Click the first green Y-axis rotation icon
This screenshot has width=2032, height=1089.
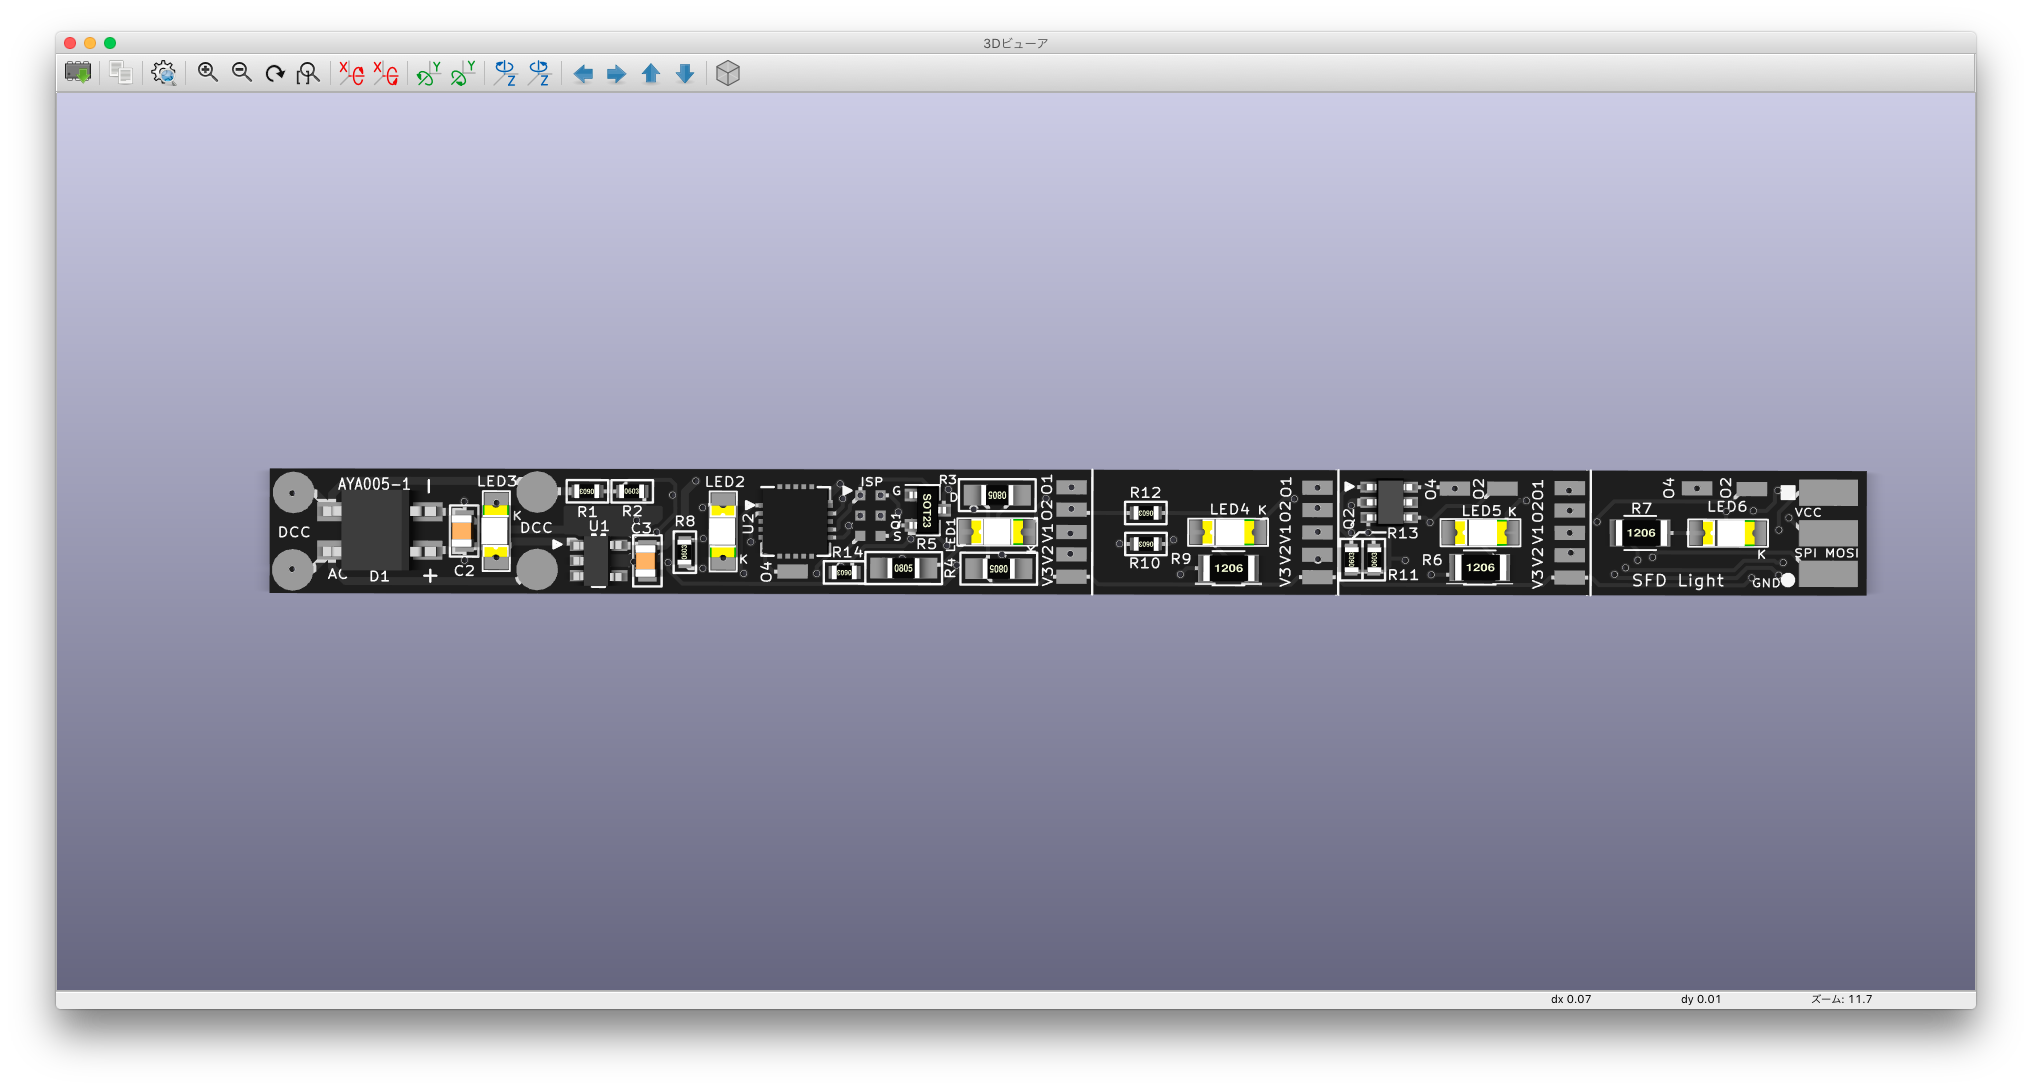click(x=428, y=73)
